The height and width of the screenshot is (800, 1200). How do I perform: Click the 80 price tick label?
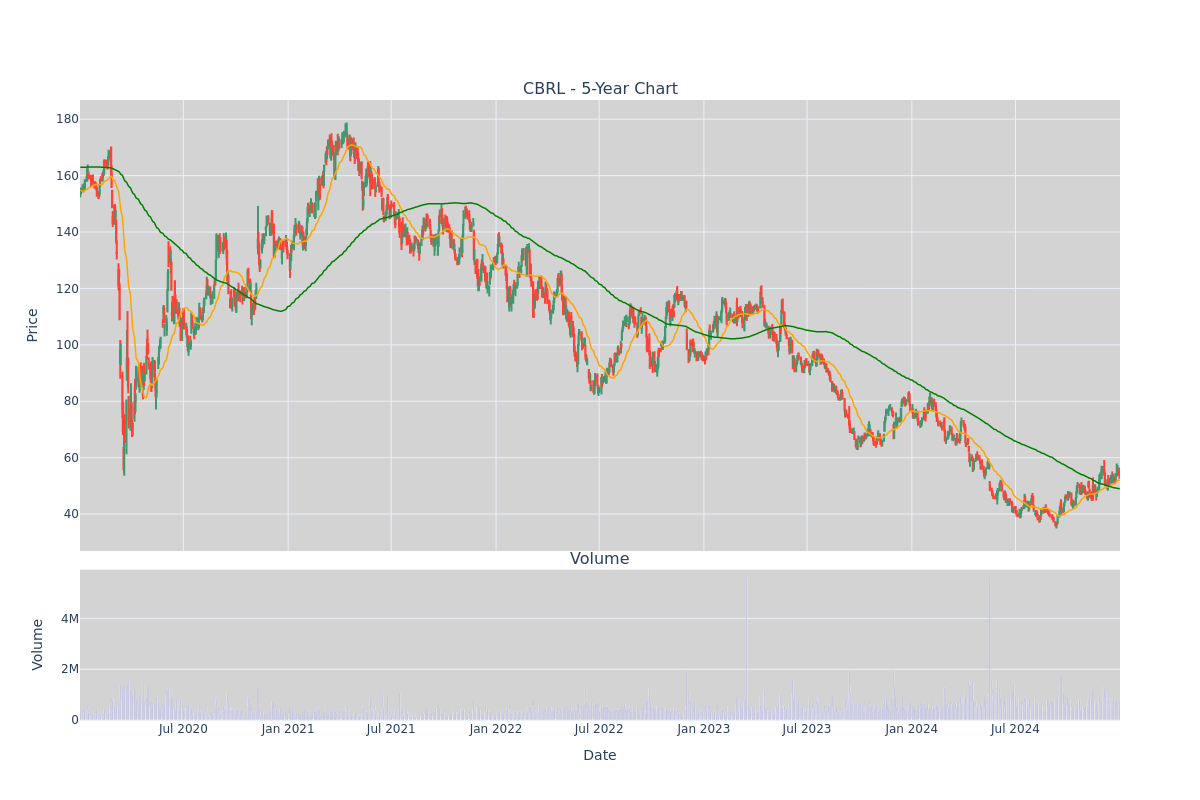point(71,401)
